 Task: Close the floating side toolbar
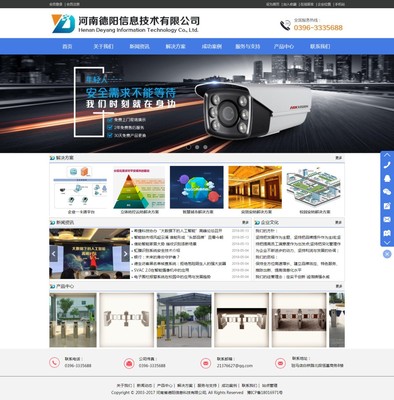click(x=387, y=254)
